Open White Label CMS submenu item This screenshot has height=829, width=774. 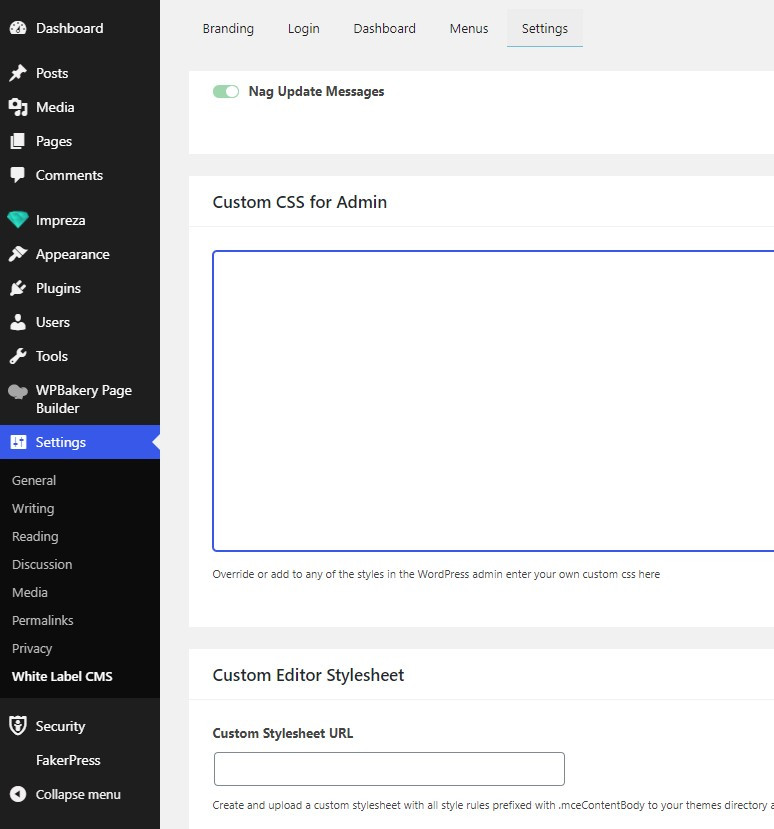(x=62, y=677)
